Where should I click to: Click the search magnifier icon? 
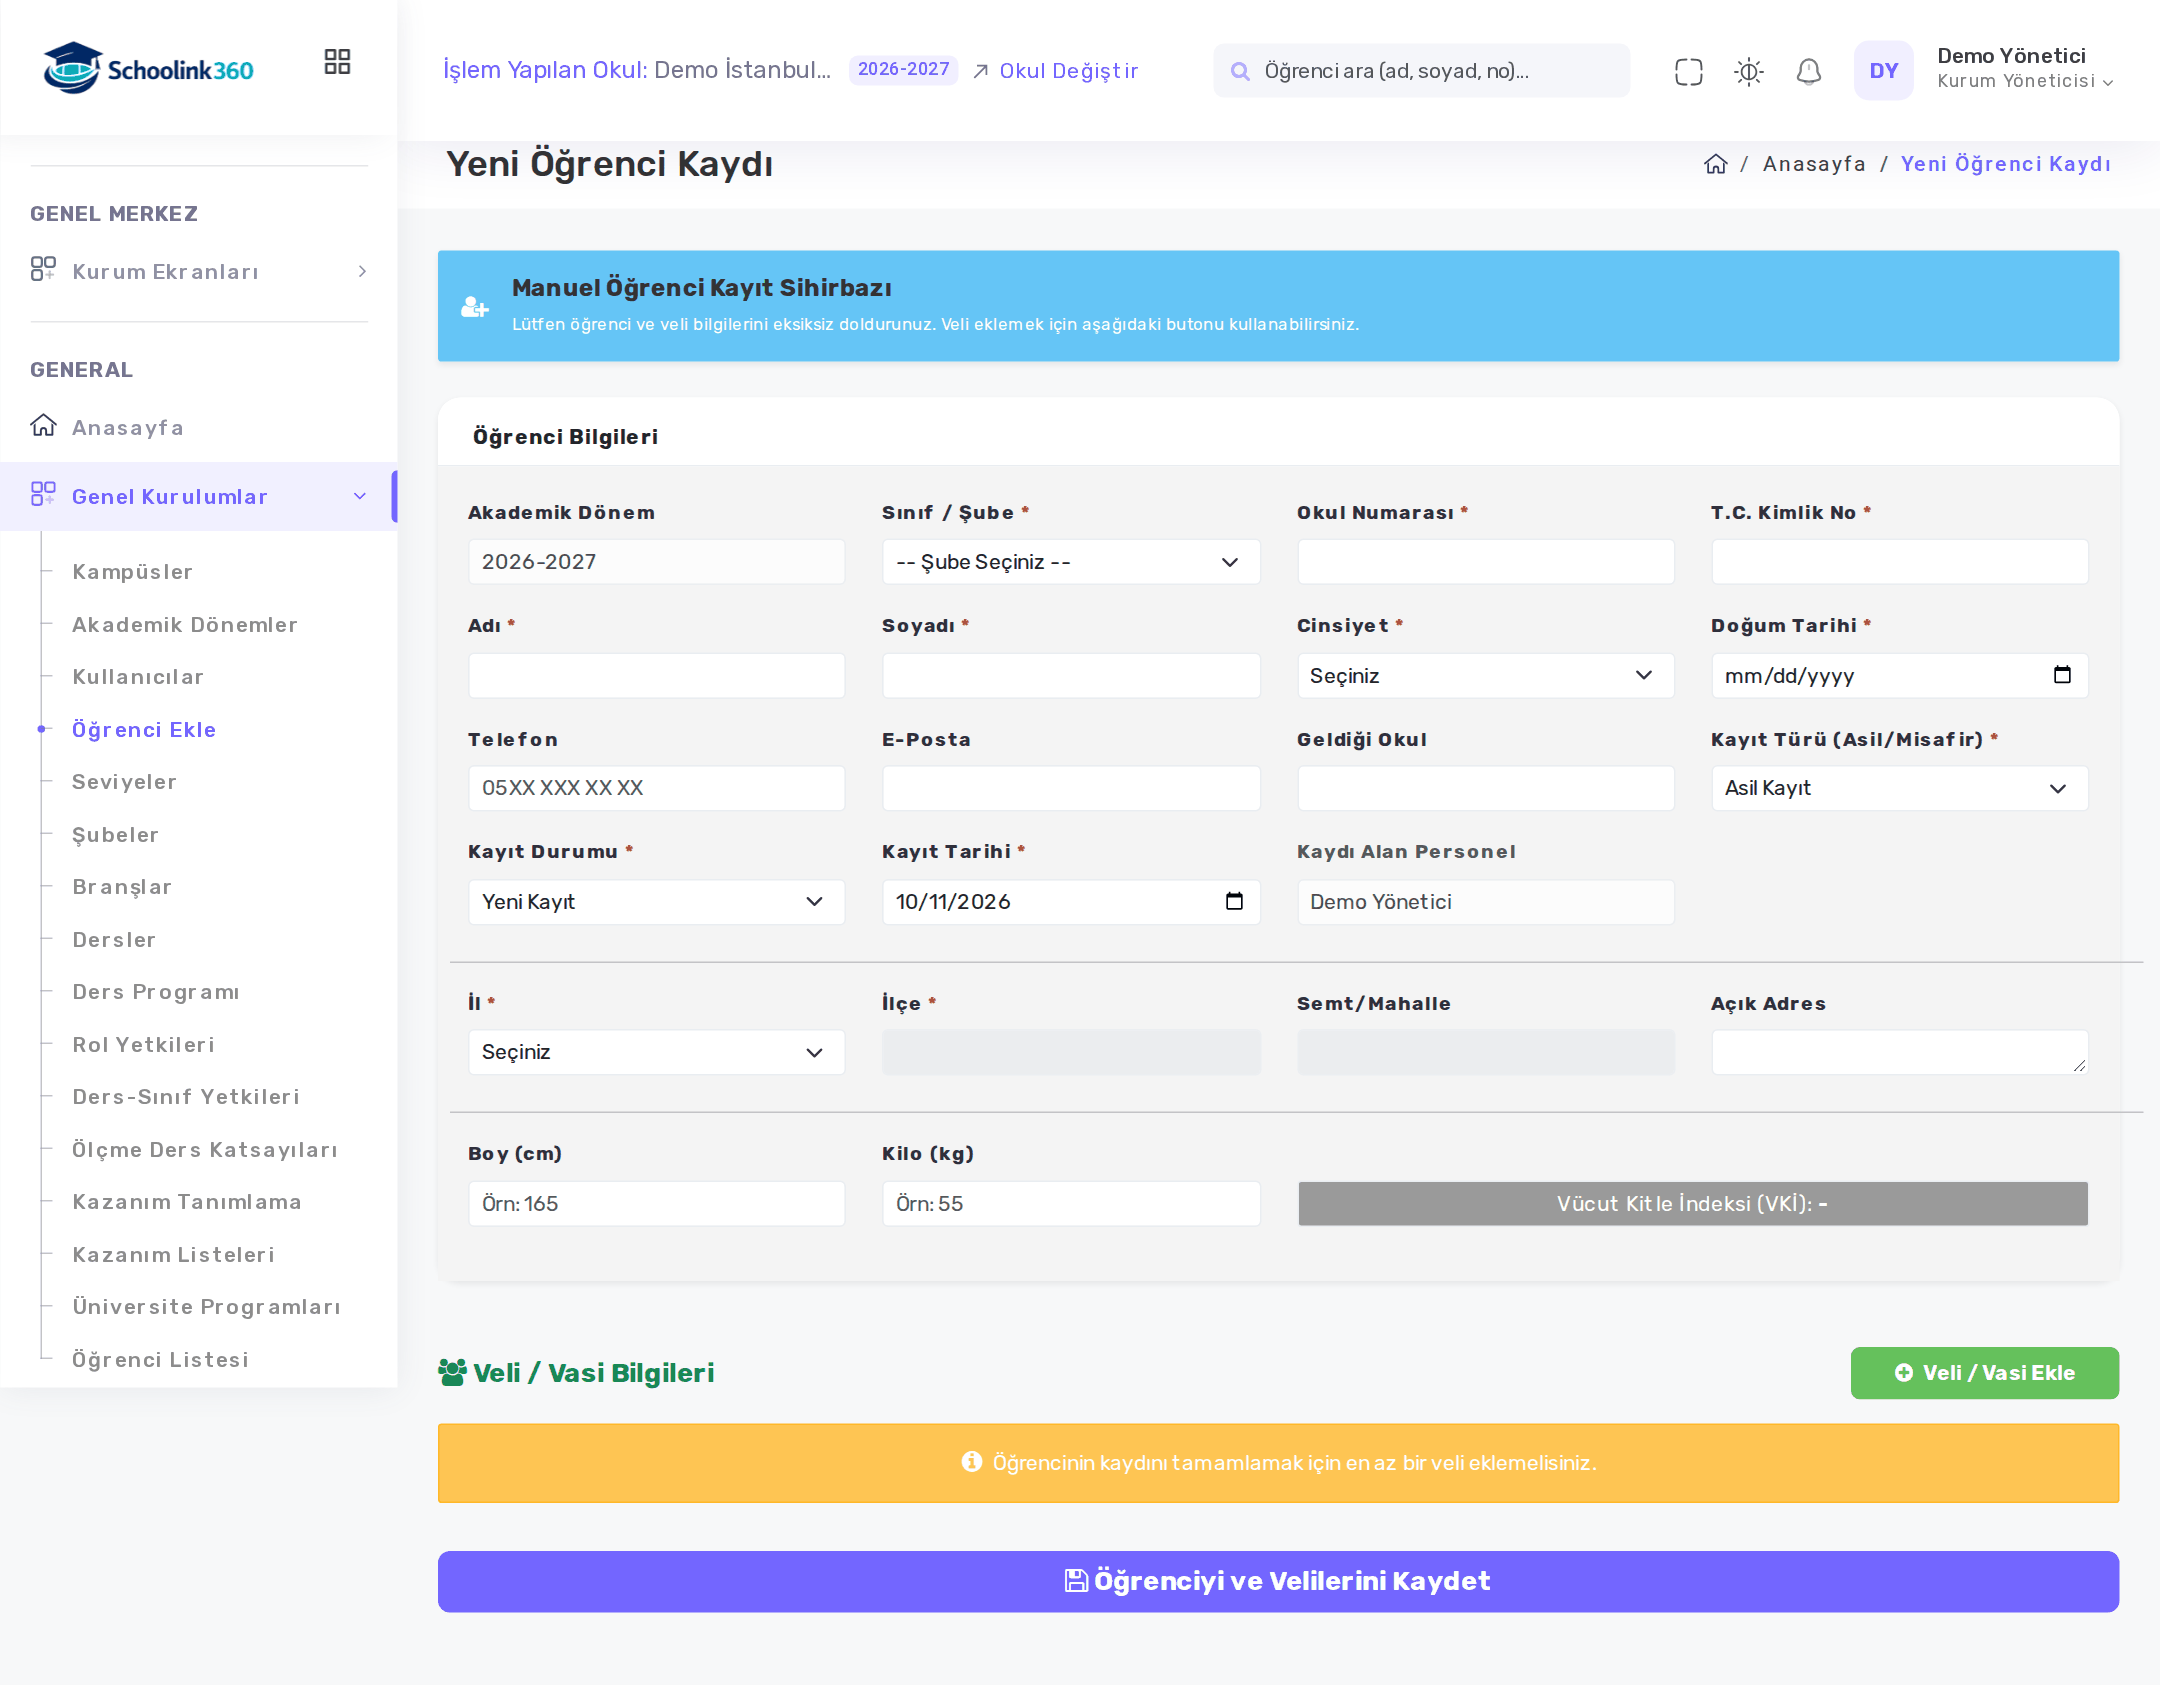click(1240, 71)
